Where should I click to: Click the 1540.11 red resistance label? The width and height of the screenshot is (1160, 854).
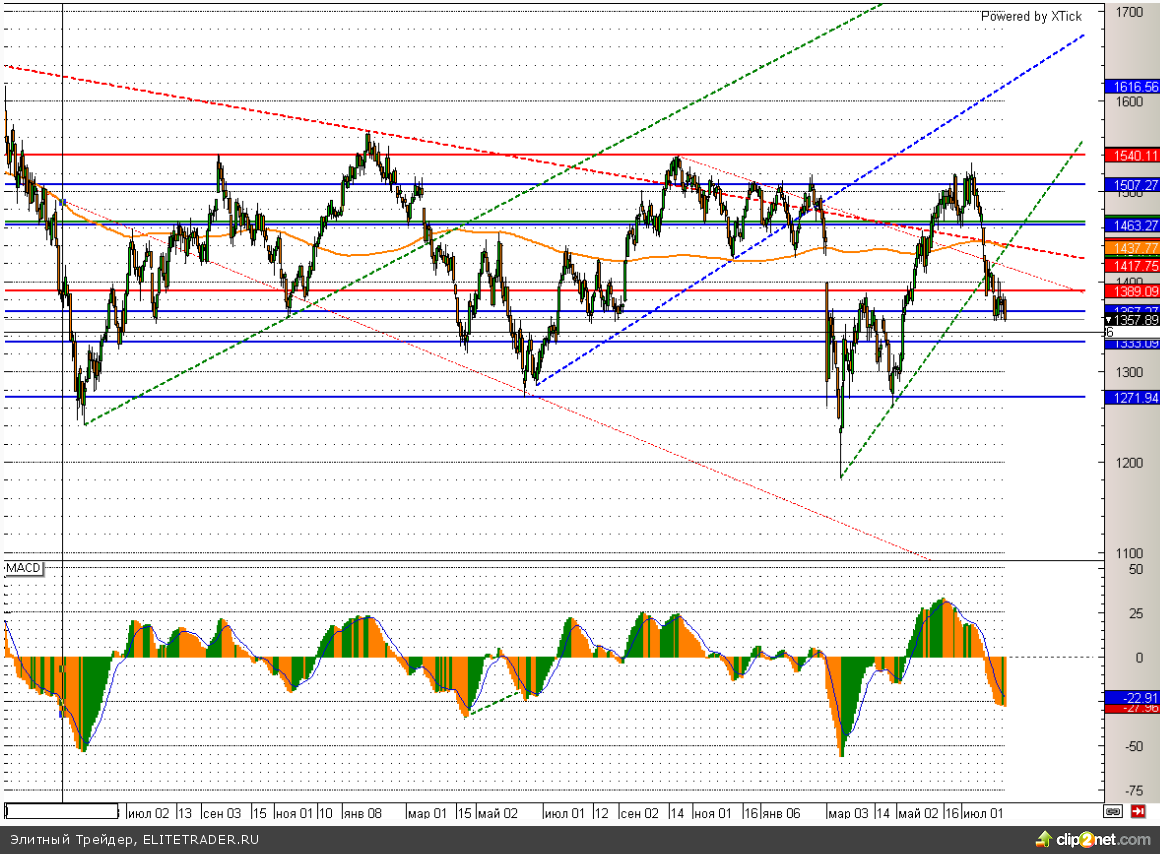coord(1132,155)
